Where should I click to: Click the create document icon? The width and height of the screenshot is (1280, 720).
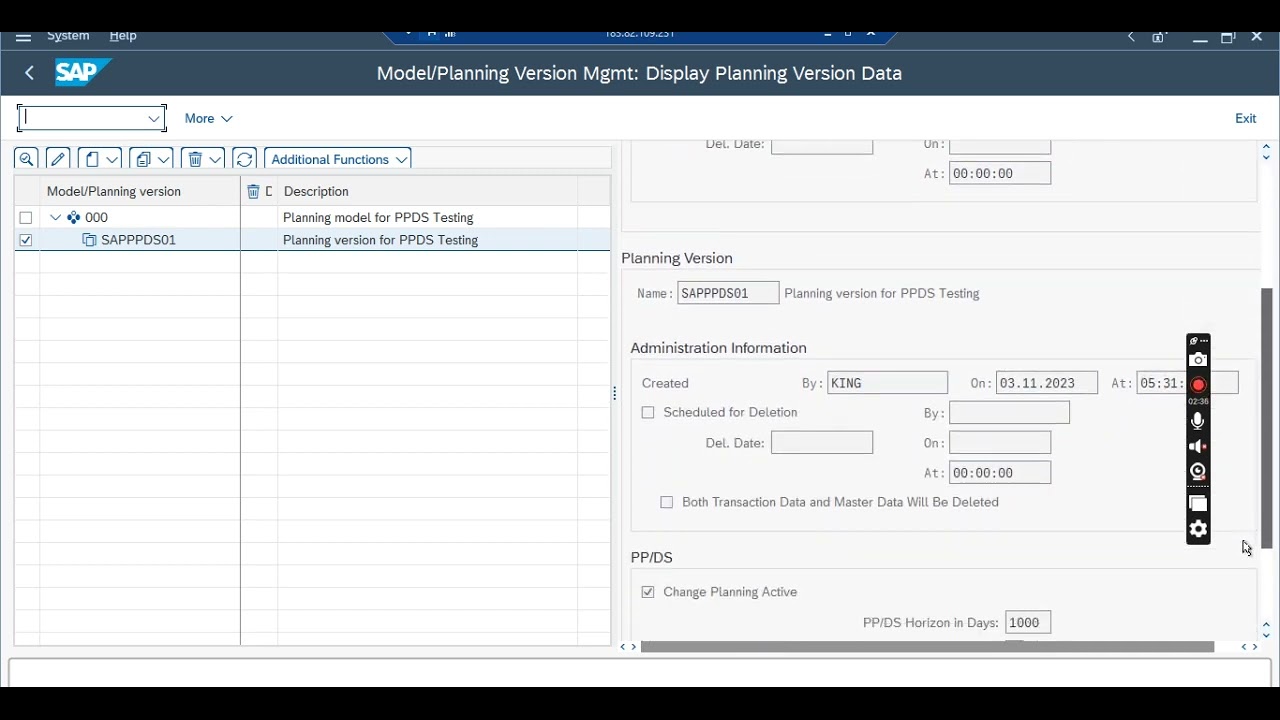pos(92,159)
